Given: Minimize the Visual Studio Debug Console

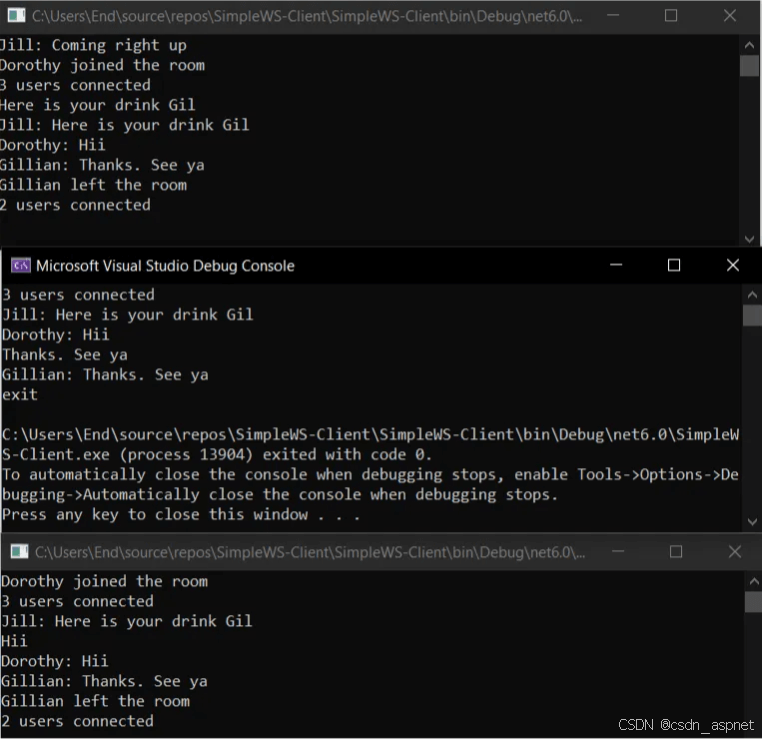Looking at the screenshot, I should click(616, 265).
